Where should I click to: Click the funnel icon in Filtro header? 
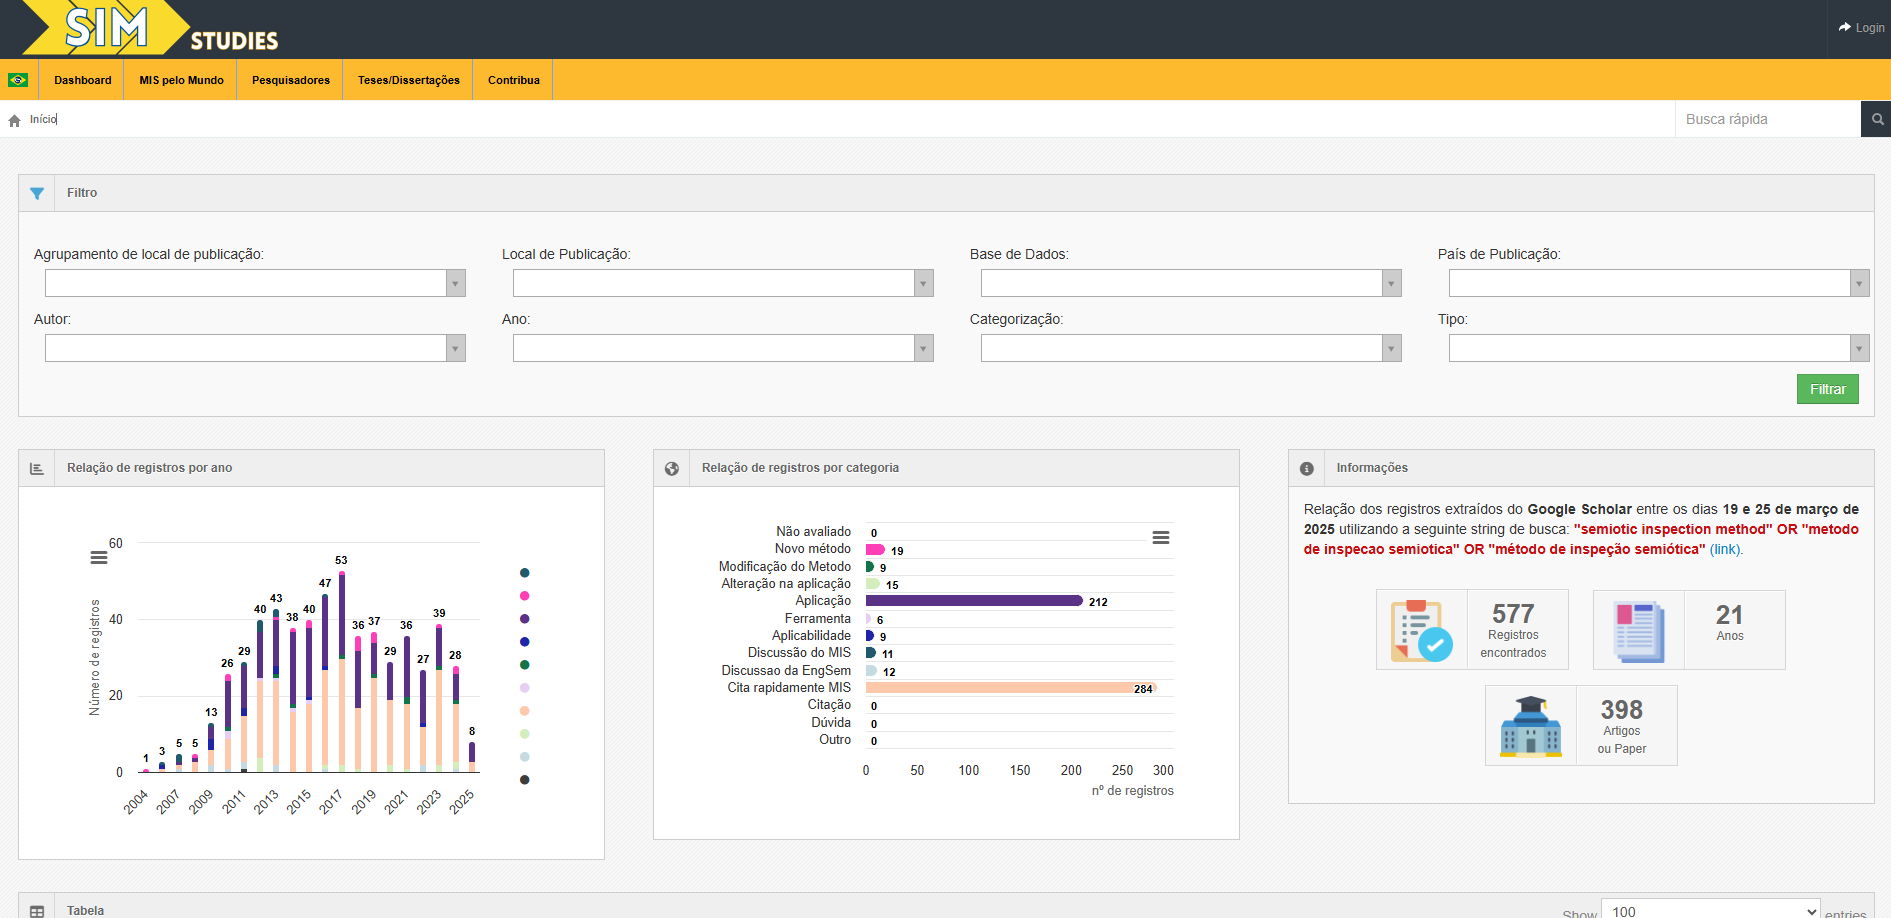(37, 193)
